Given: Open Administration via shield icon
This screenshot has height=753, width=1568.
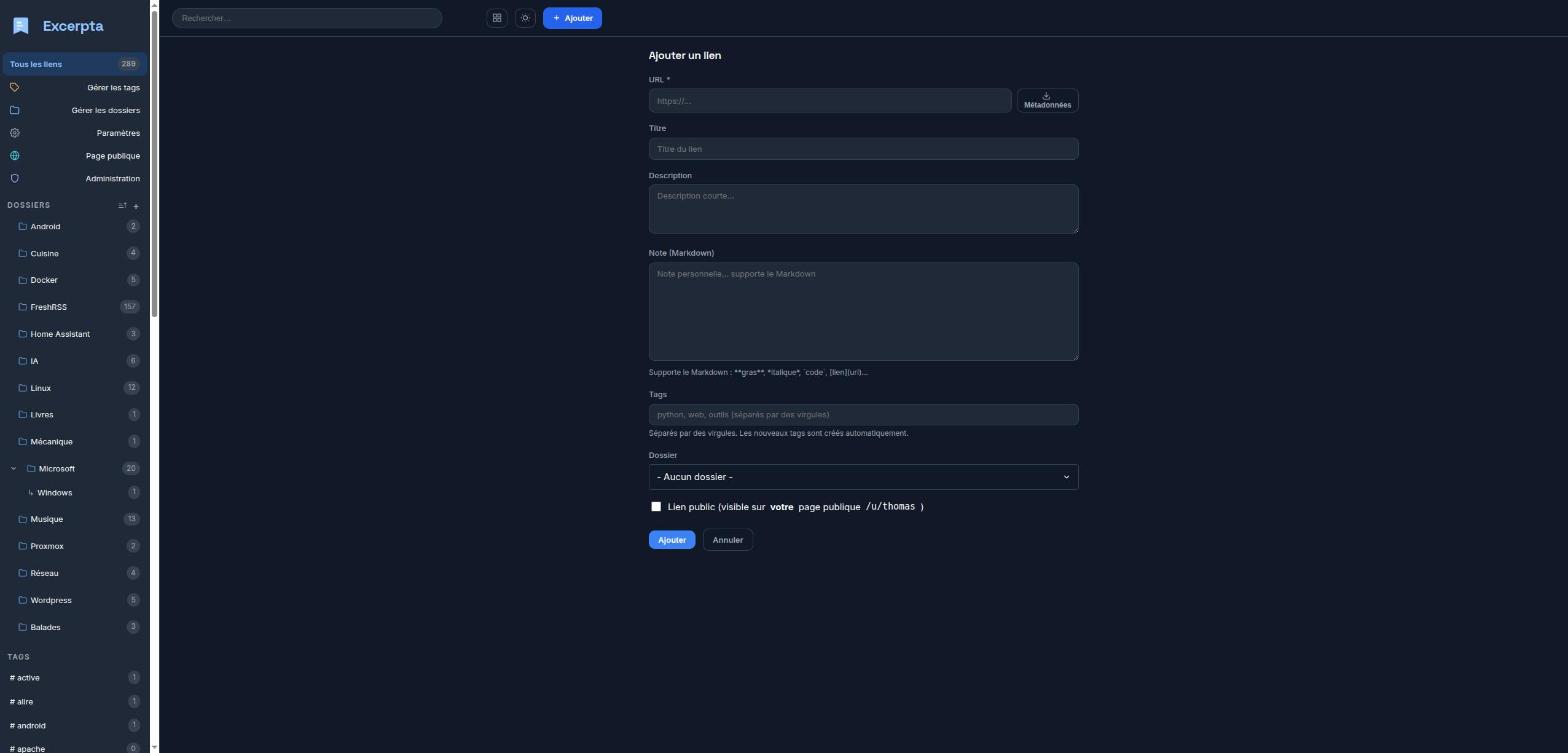Looking at the screenshot, I should point(14,179).
